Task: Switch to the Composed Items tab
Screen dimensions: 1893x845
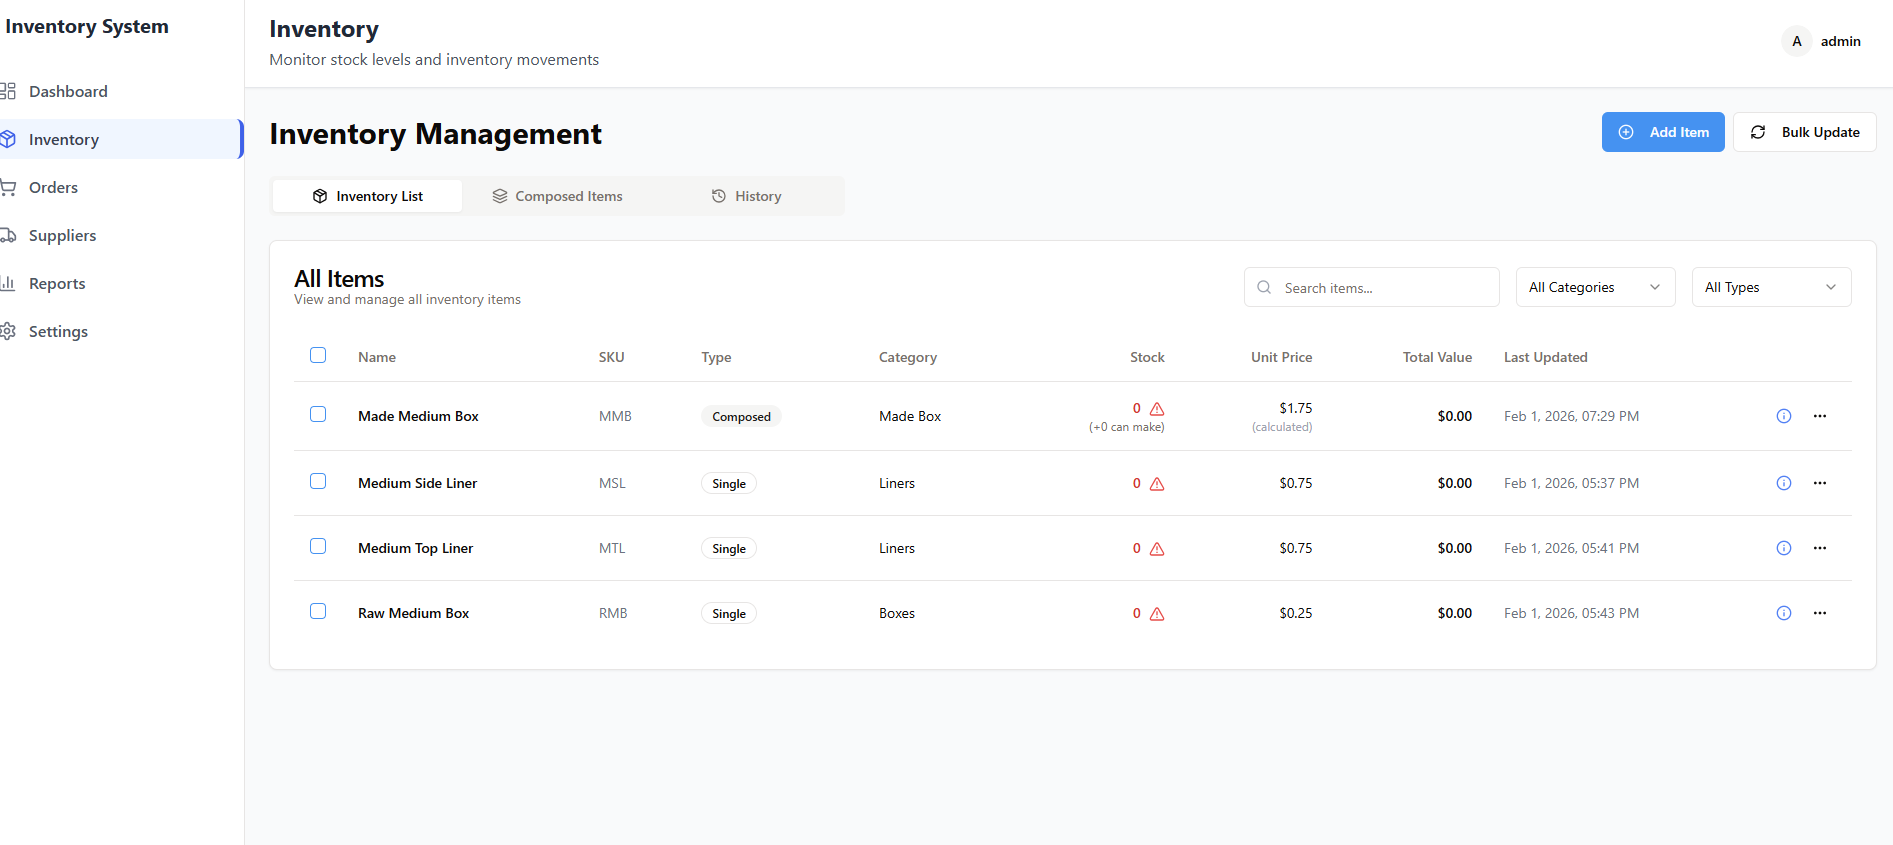Action: coord(557,196)
